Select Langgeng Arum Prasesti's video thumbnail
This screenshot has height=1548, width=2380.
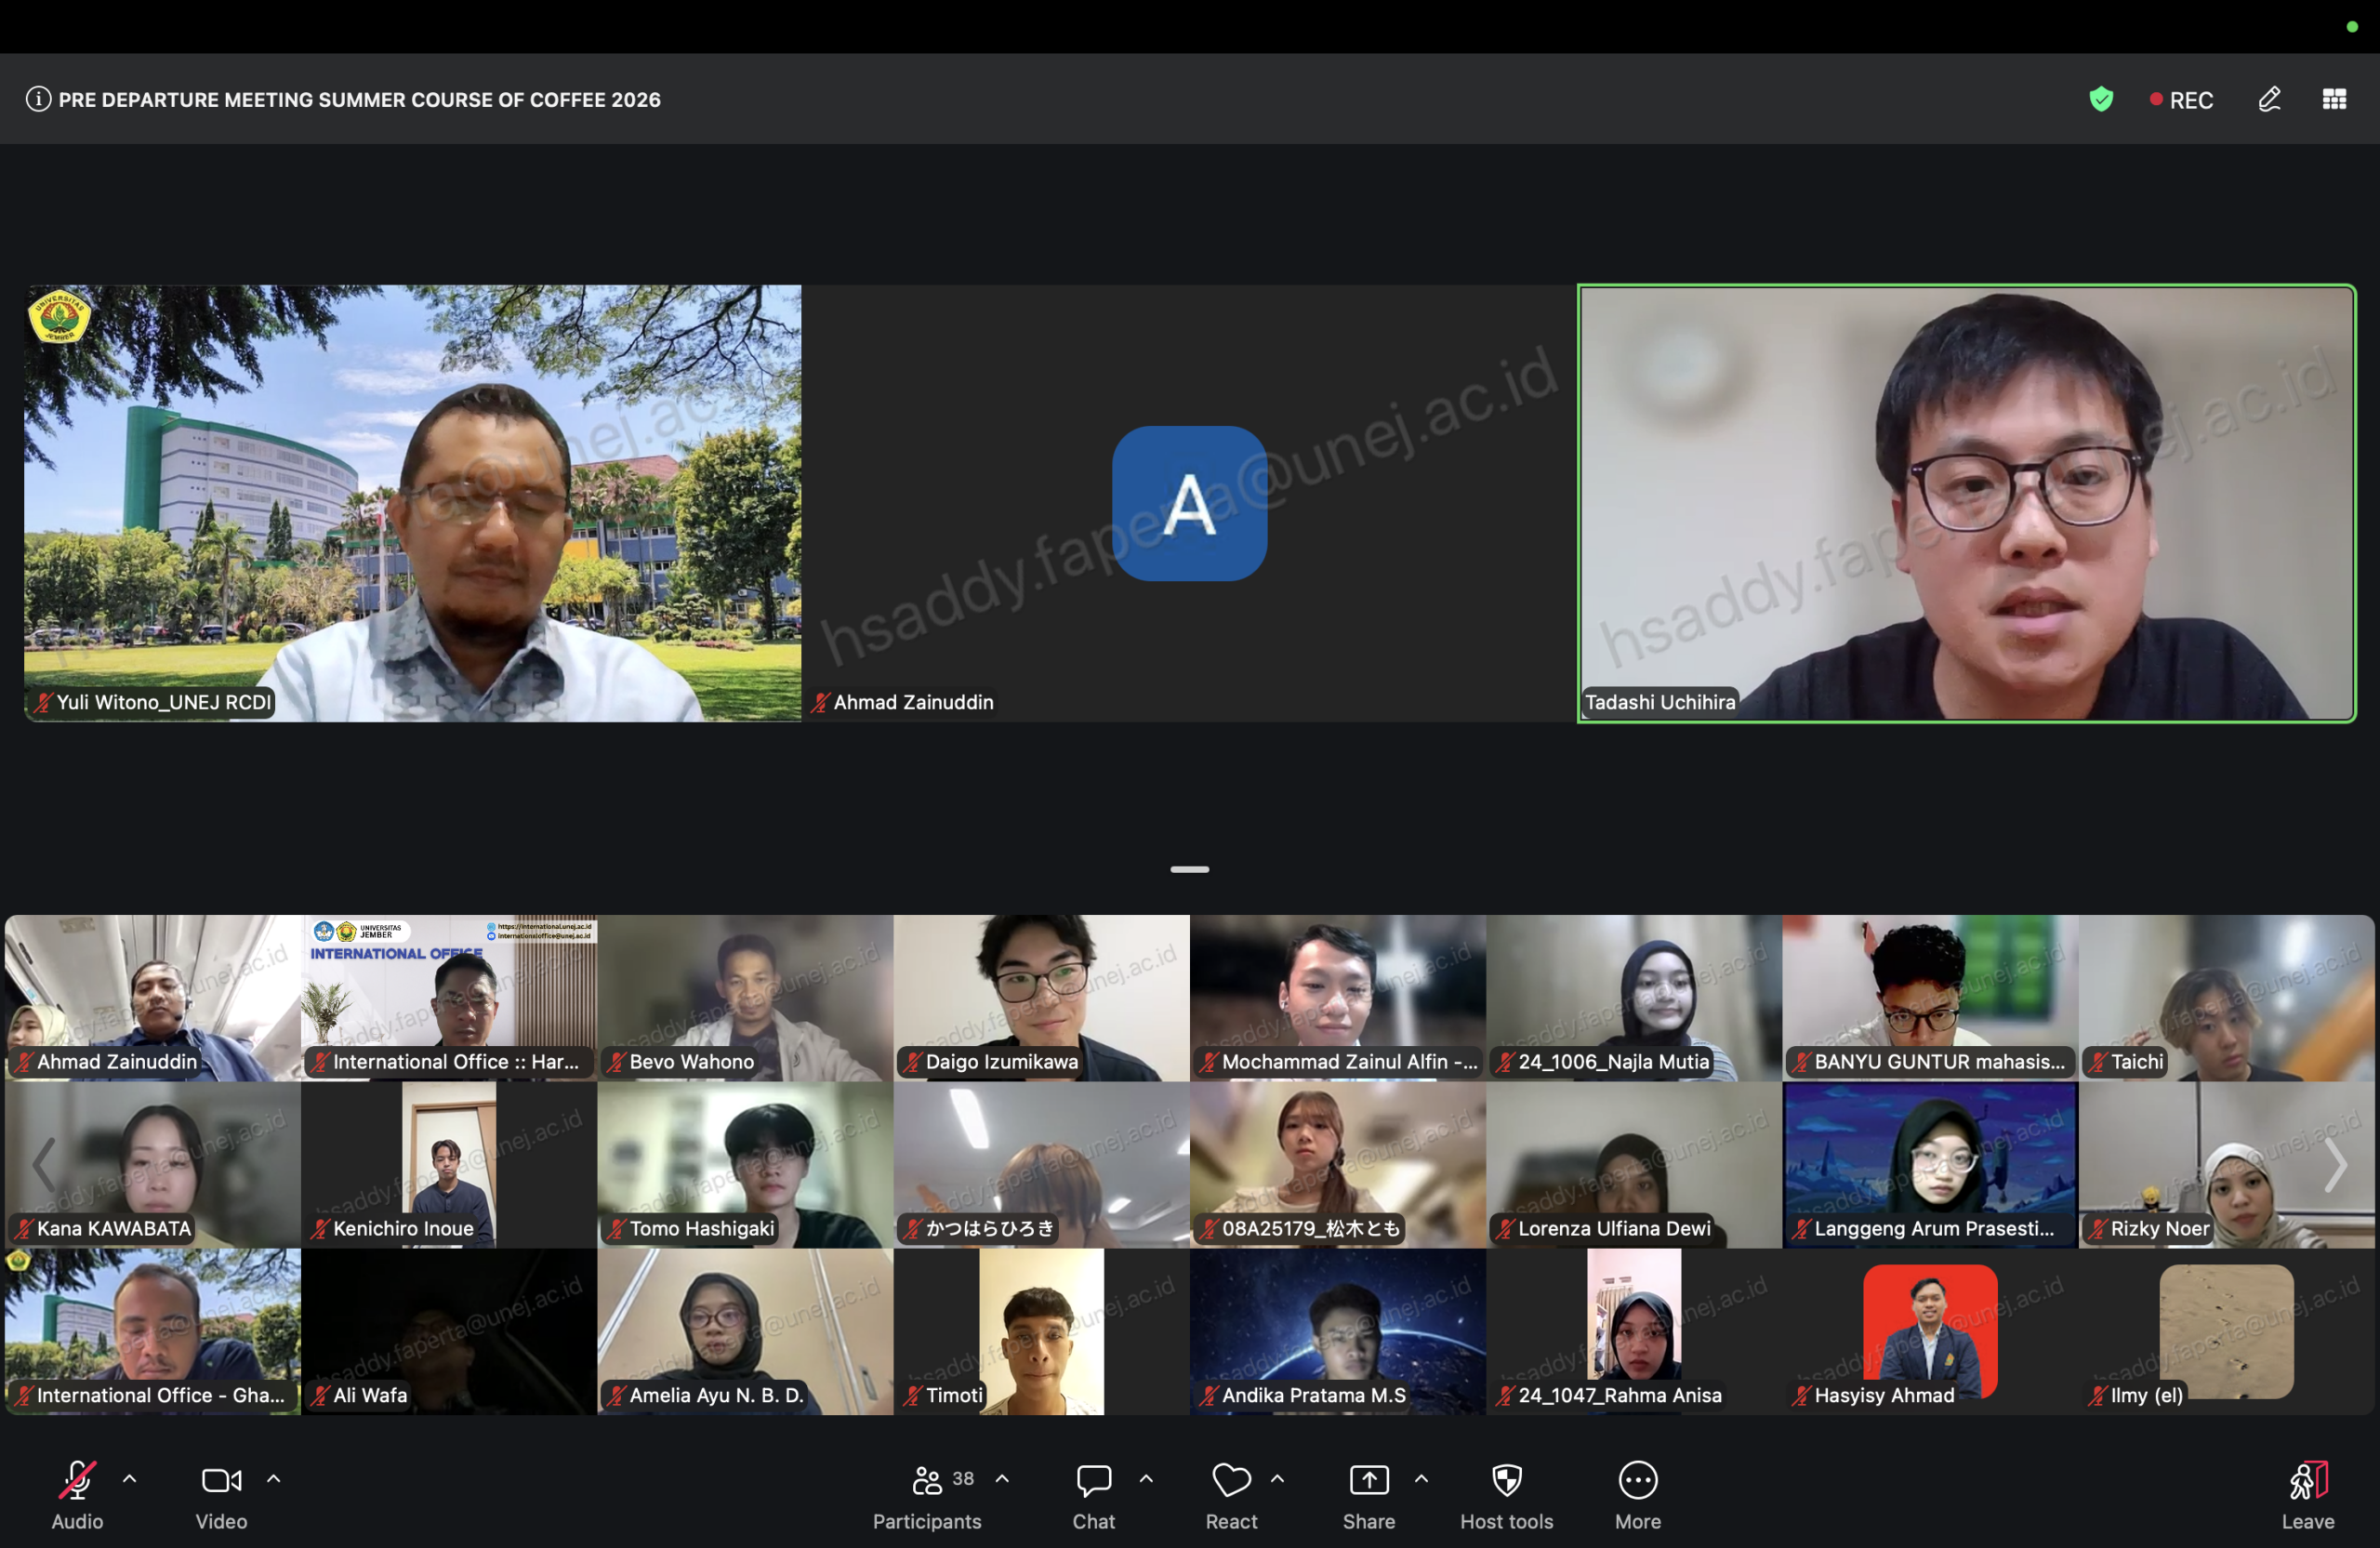click(1930, 1165)
